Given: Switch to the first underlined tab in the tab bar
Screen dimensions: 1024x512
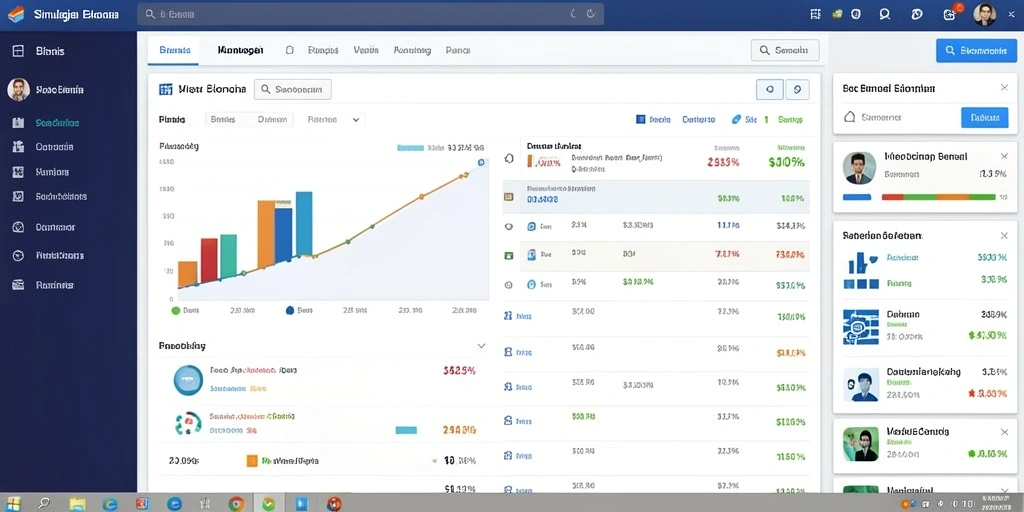Looking at the screenshot, I should pyautogui.click(x=174, y=50).
